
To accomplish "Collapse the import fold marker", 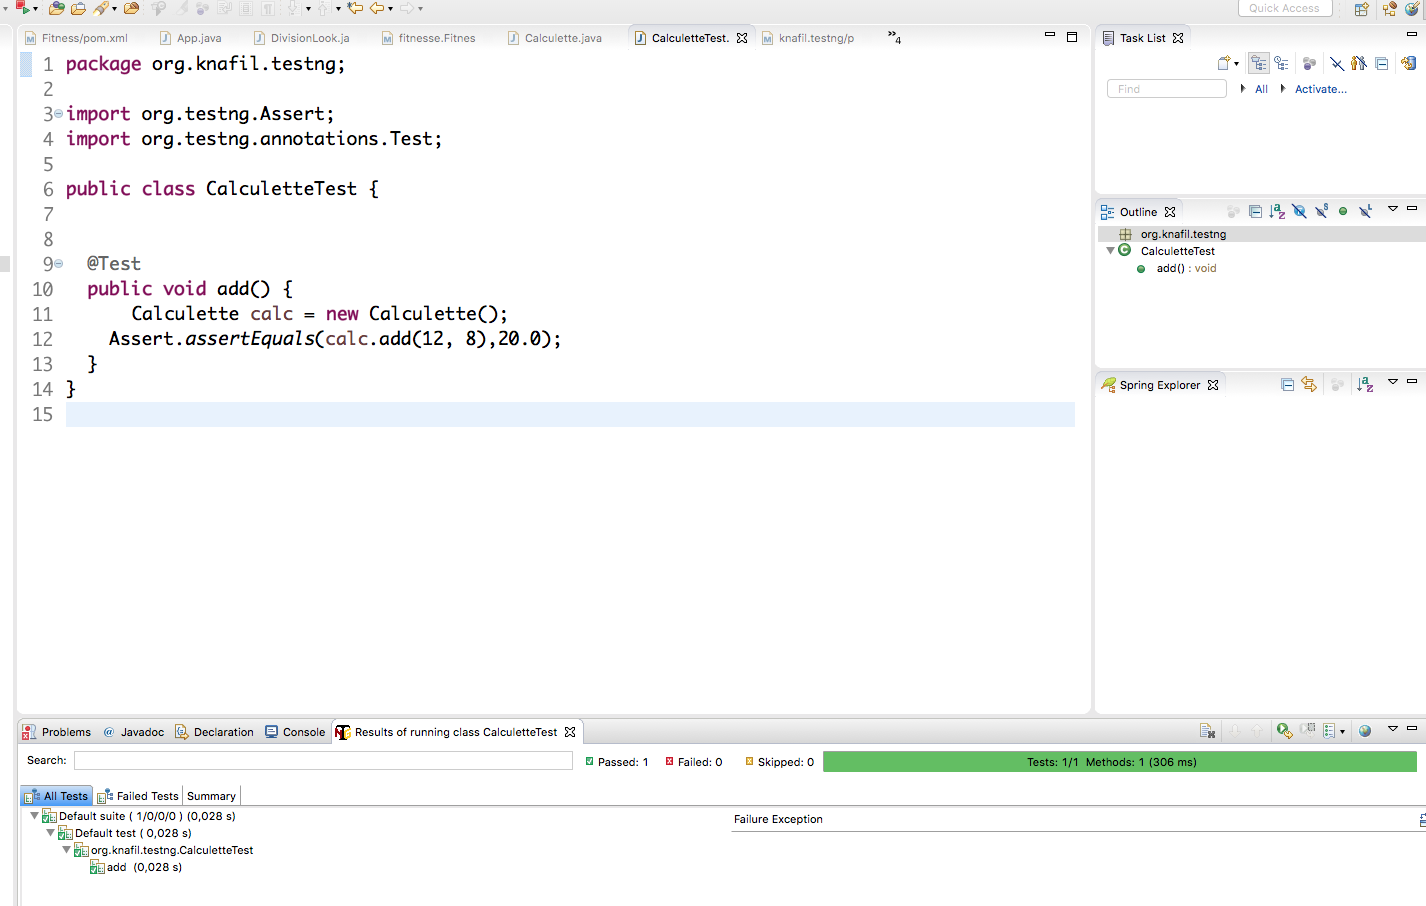I will (x=58, y=114).
